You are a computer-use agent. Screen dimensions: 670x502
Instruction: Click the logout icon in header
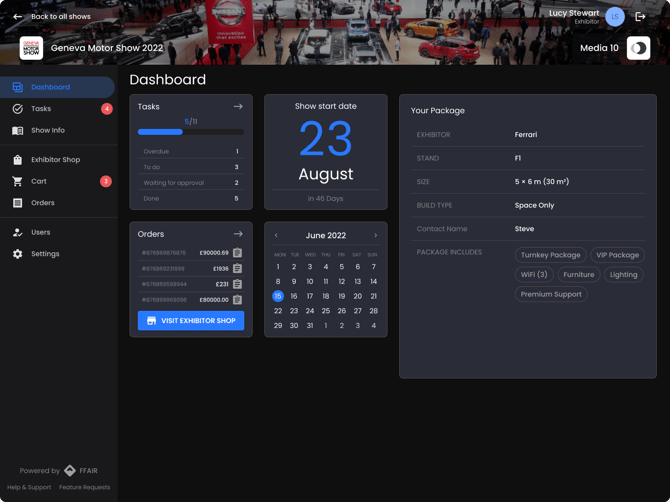coord(640,16)
